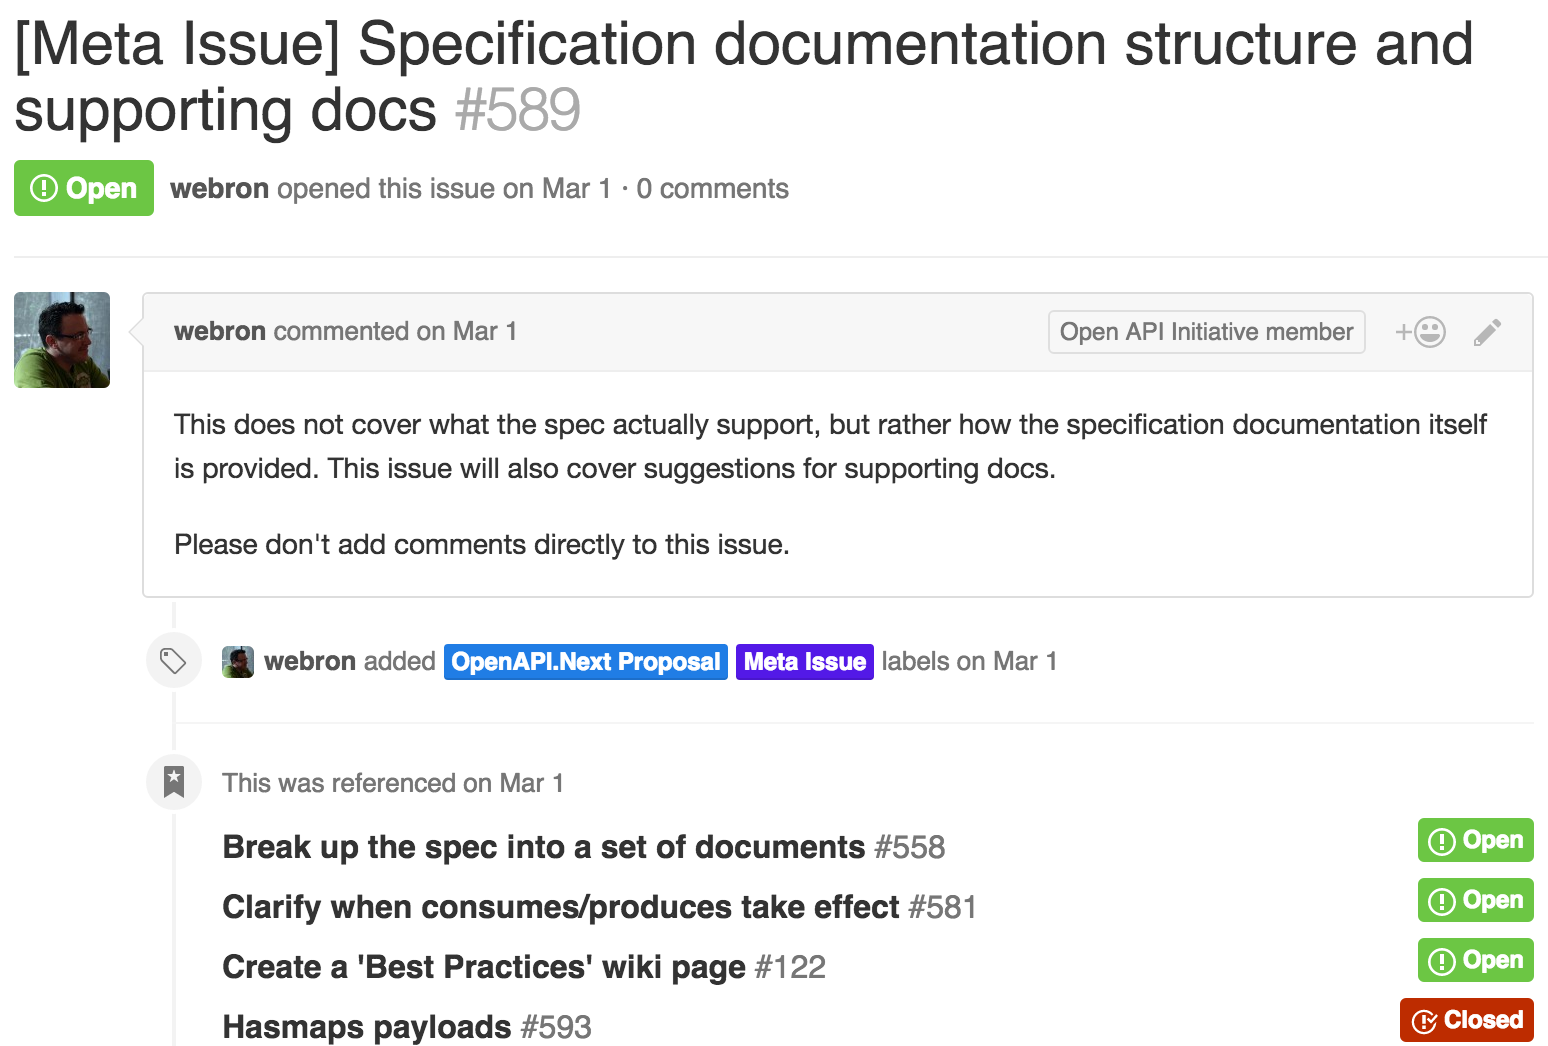Click webron's username in the issue header
Image resolution: width=1548 pixels, height=1046 pixels.
220,187
